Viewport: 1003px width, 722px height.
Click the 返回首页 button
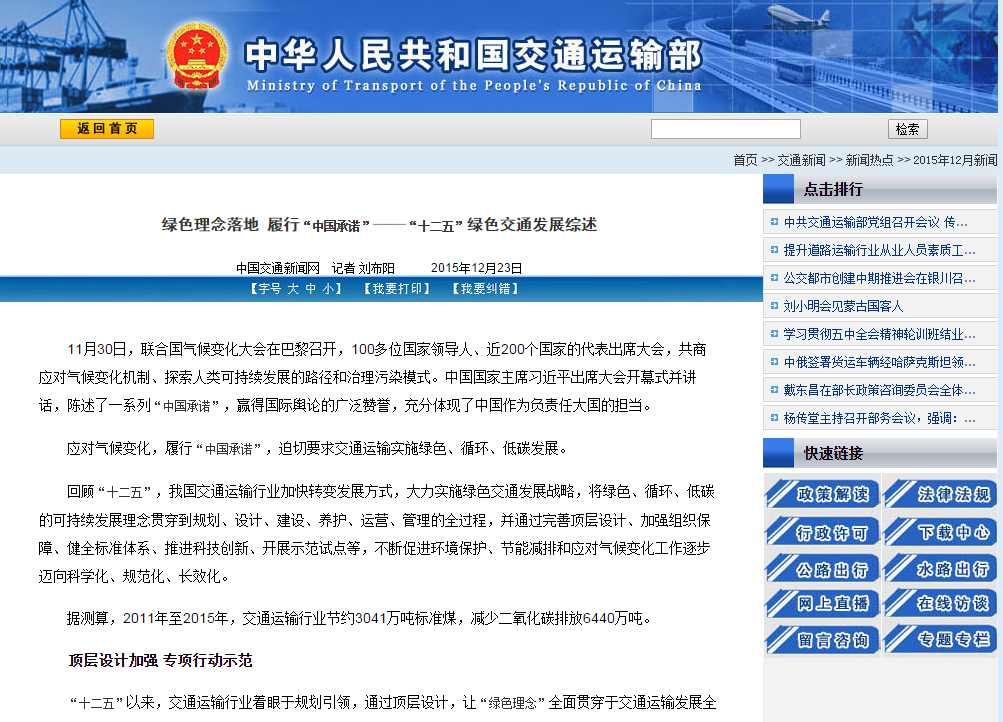click(x=107, y=129)
